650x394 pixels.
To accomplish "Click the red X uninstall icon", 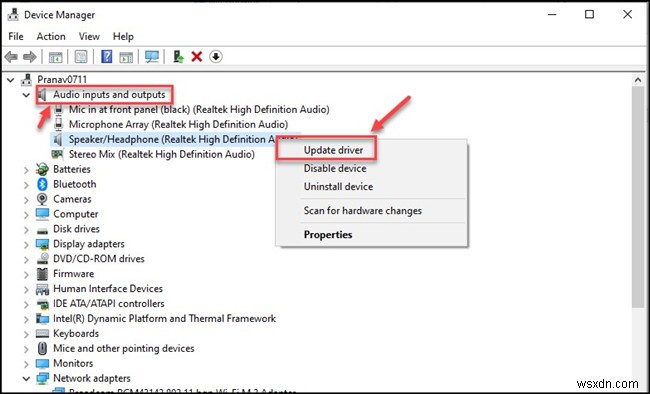I will 197,56.
